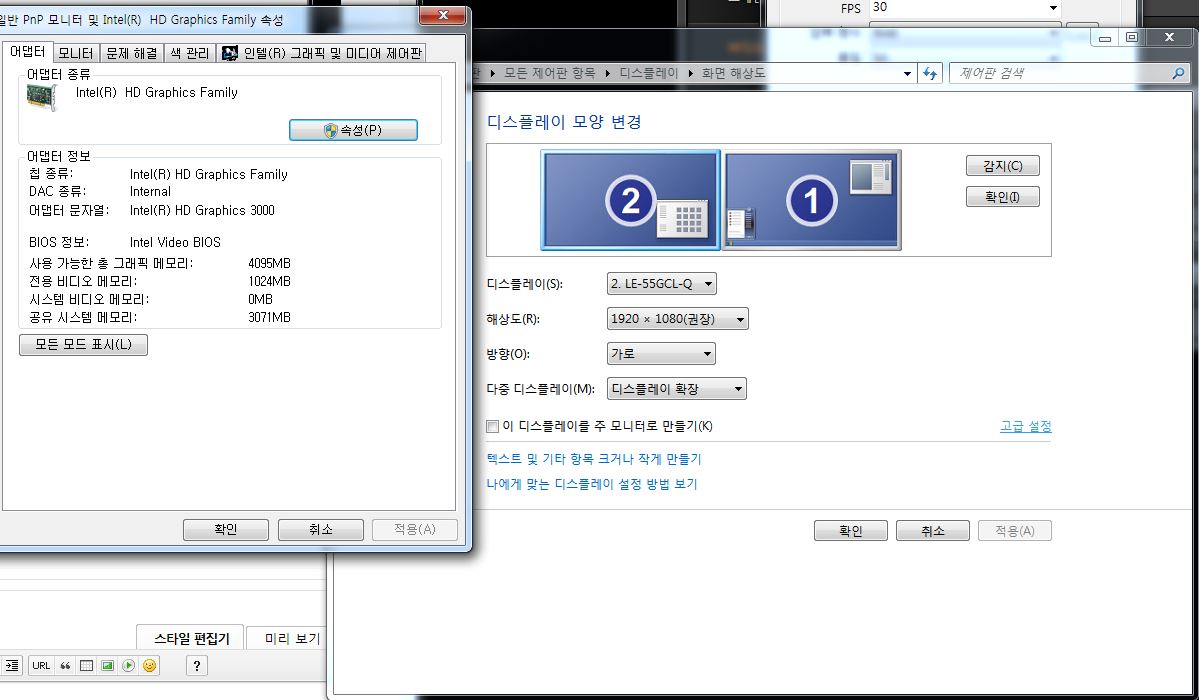1199x700 pixels.
Task: Switch to the 색 관리 tab
Action: pos(190,53)
